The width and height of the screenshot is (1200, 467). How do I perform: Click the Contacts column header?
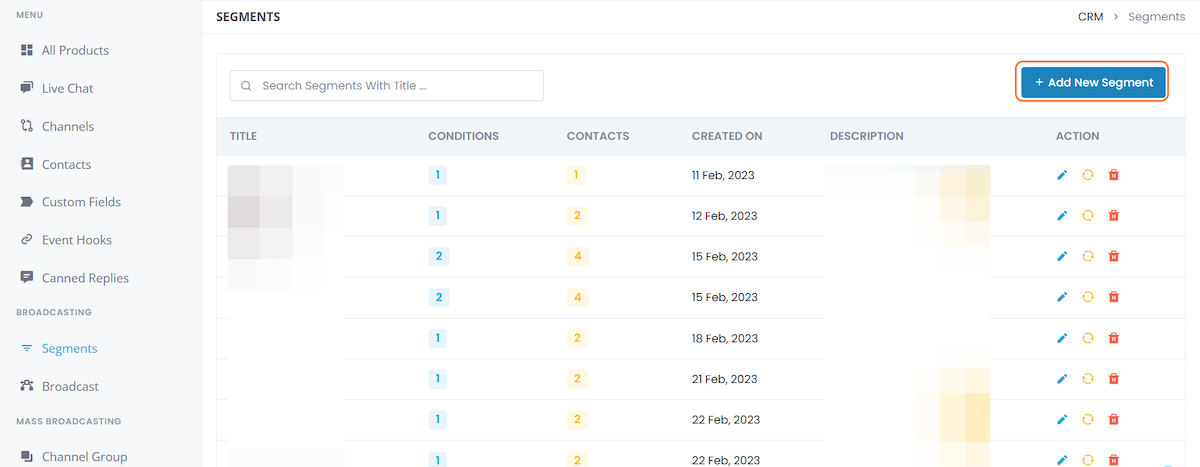[x=597, y=136]
